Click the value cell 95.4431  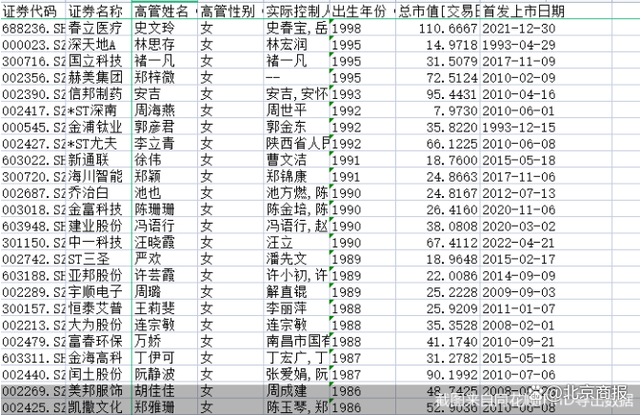pyautogui.click(x=438, y=94)
